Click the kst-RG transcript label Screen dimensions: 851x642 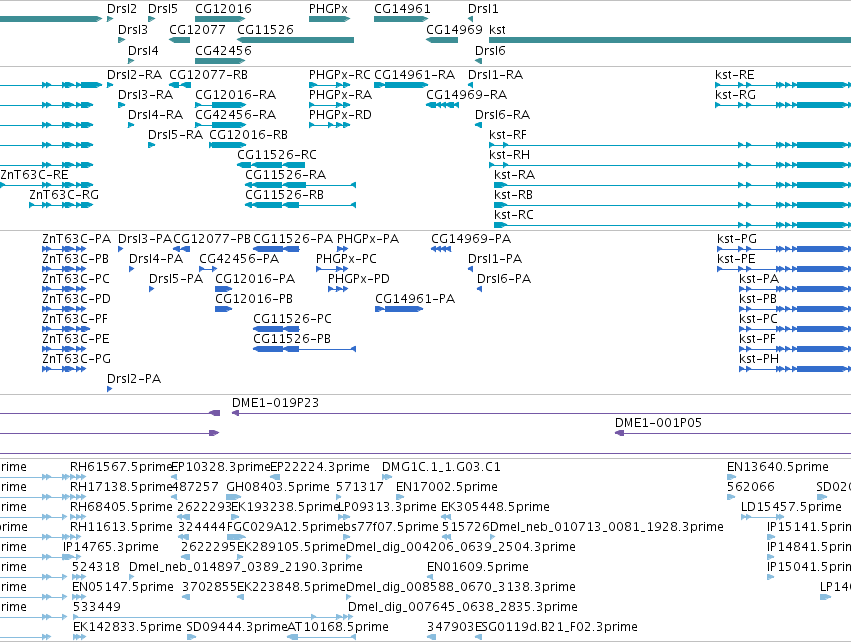pyautogui.click(x=735, y=94)
